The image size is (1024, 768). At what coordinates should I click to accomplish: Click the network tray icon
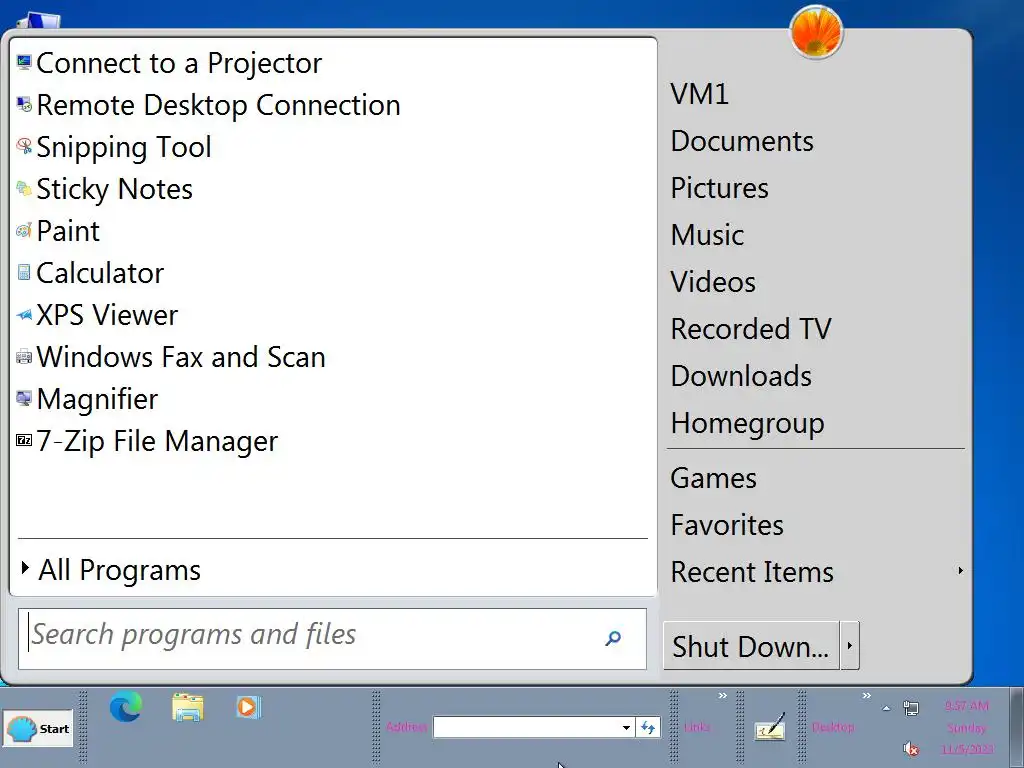pos(910,707)
